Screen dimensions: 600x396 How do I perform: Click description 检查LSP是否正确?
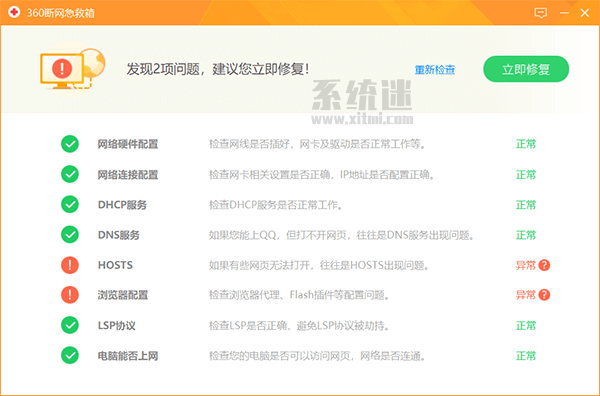pyautogui.click(x=299, y=326)
